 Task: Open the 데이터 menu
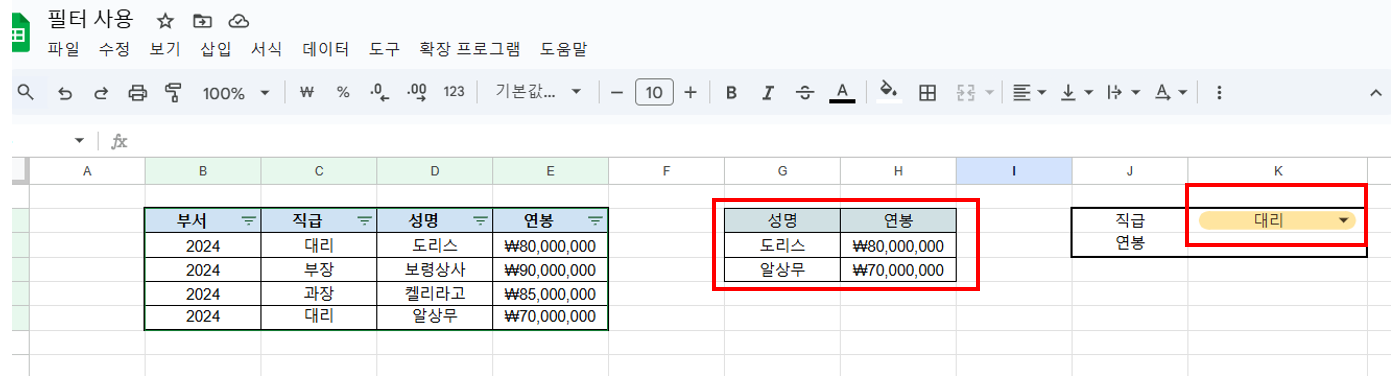coord(326,48)
